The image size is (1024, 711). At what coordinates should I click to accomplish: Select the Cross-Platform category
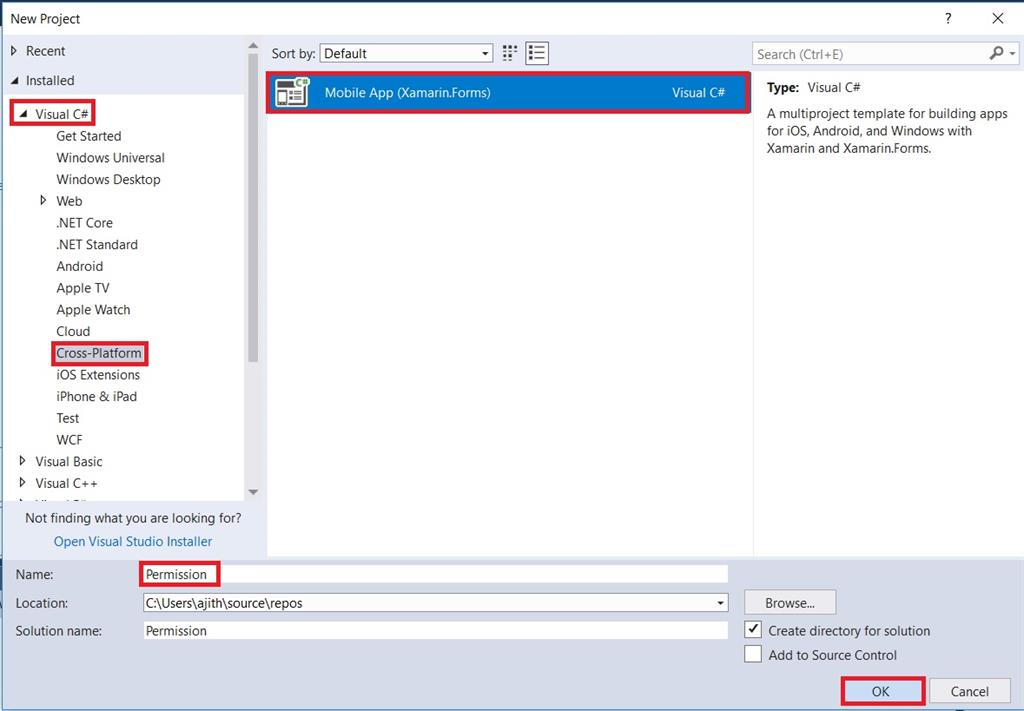click(x=99, y=353)
